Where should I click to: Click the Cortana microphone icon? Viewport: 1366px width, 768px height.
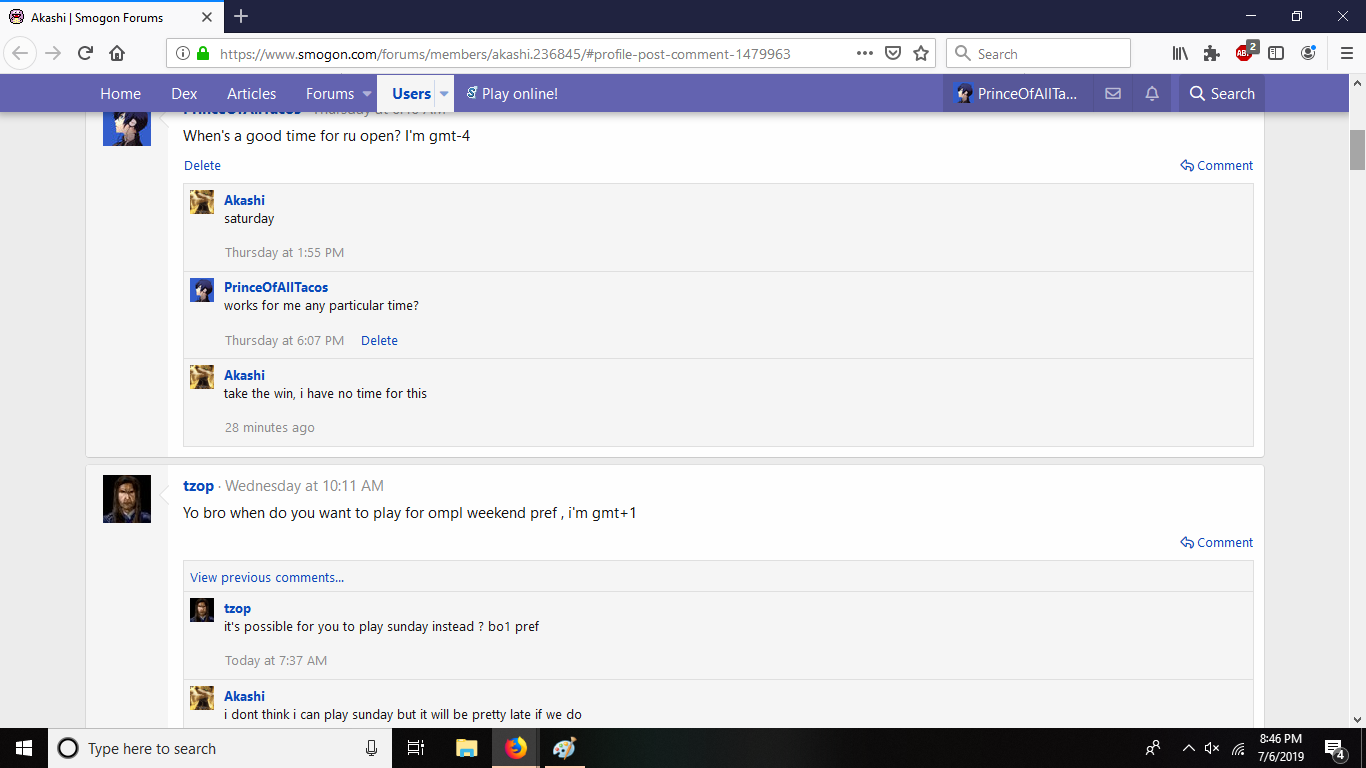(372, 748)
